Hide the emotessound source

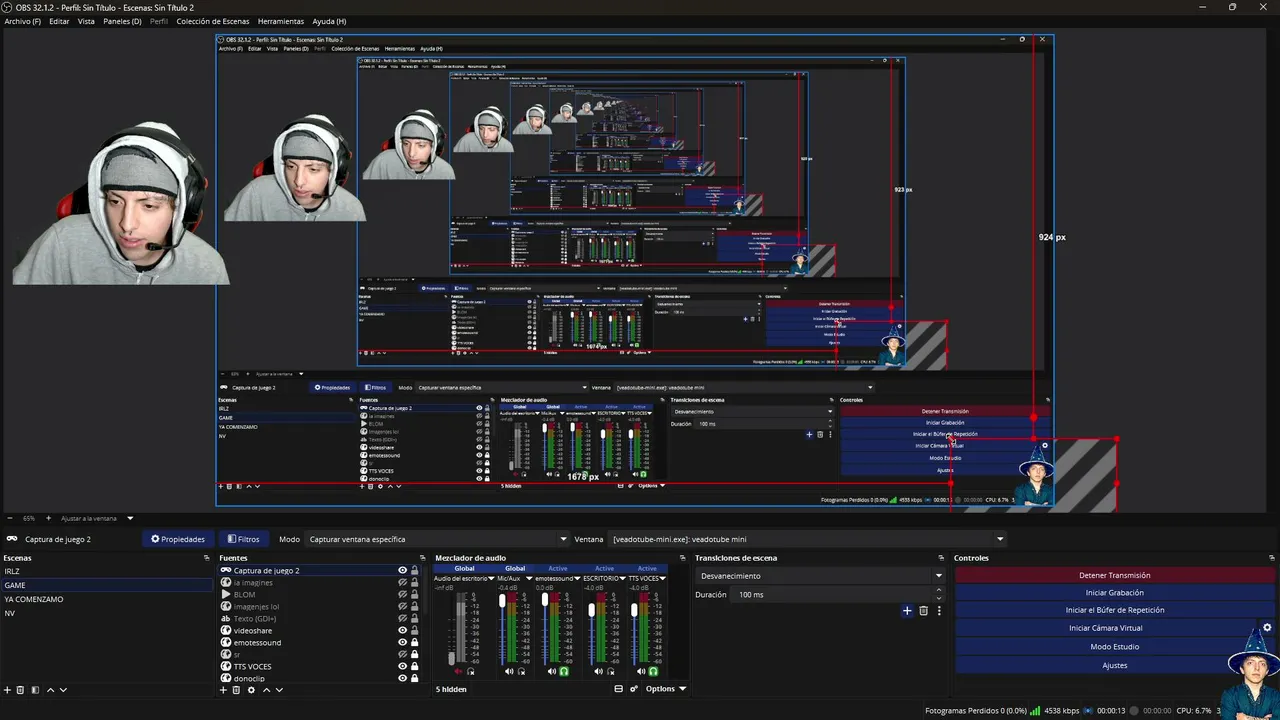point(403,643)
